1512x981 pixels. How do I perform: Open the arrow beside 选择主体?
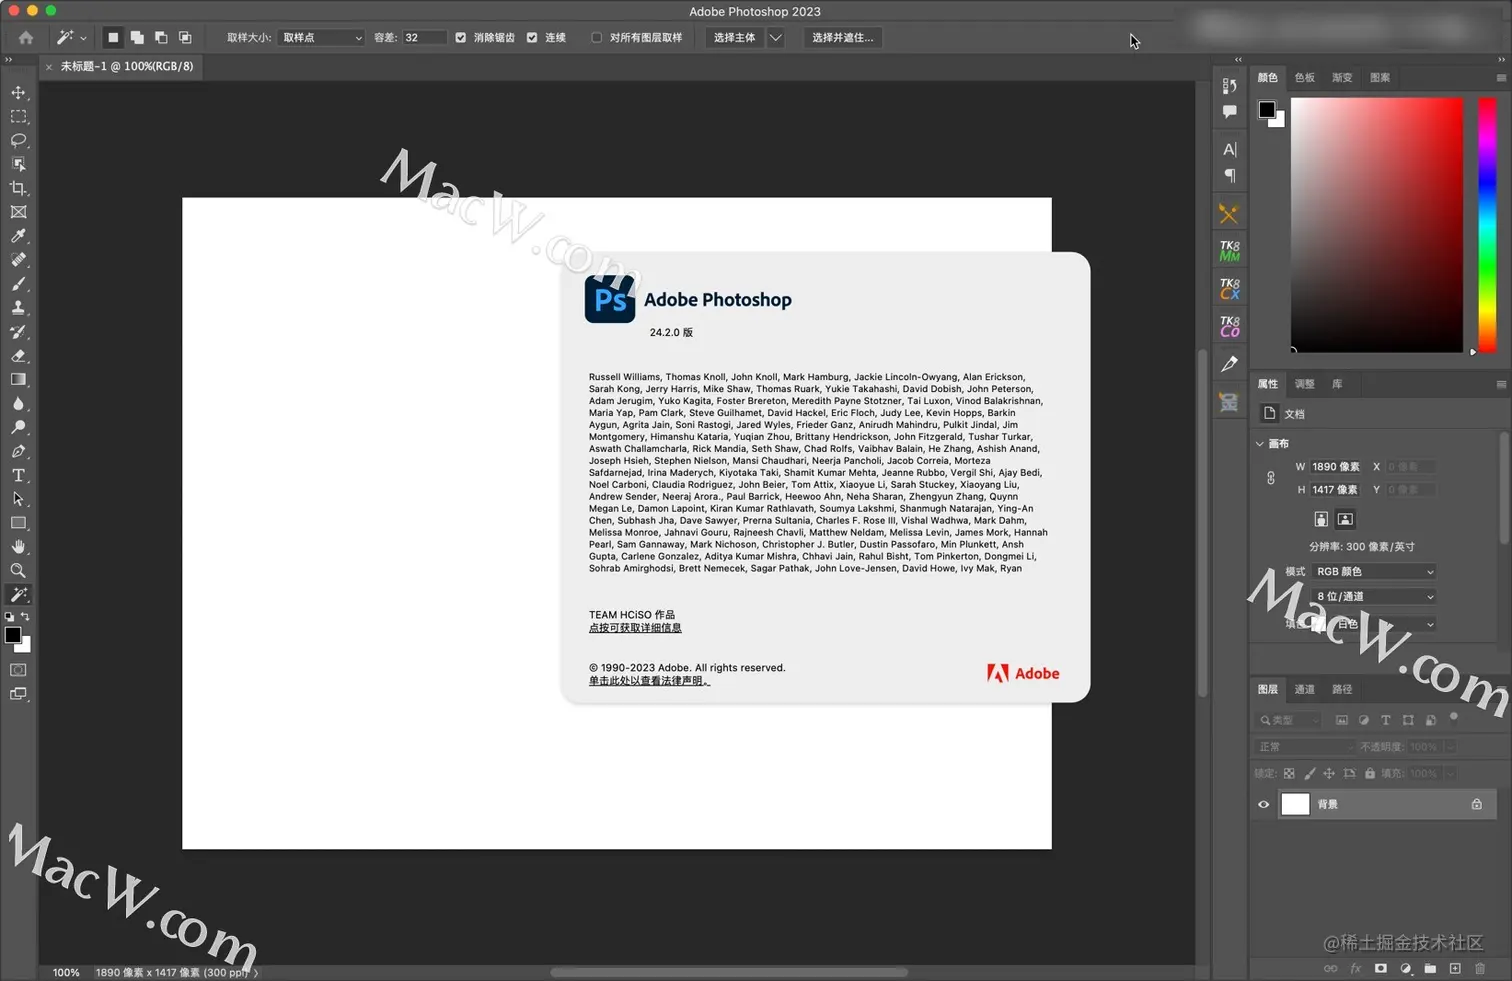(x=776, y=38)
